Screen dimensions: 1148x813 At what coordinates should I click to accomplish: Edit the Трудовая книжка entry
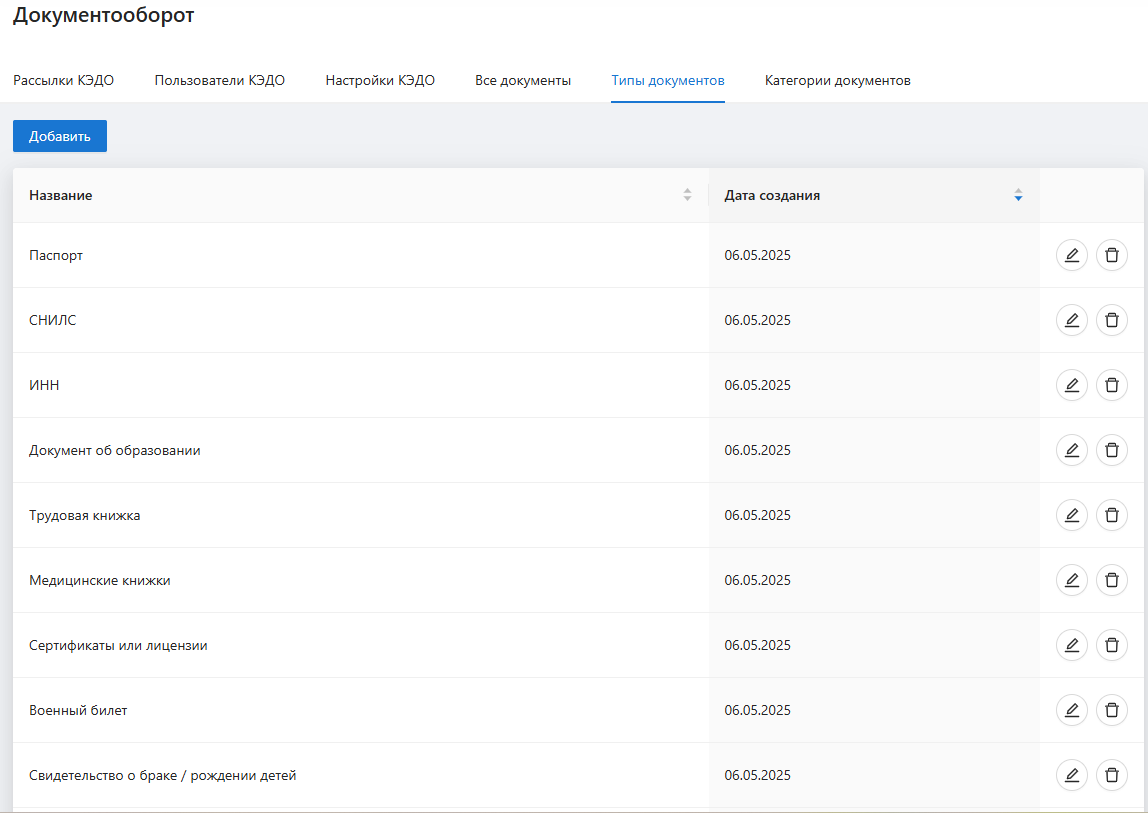coord(1071,515)
